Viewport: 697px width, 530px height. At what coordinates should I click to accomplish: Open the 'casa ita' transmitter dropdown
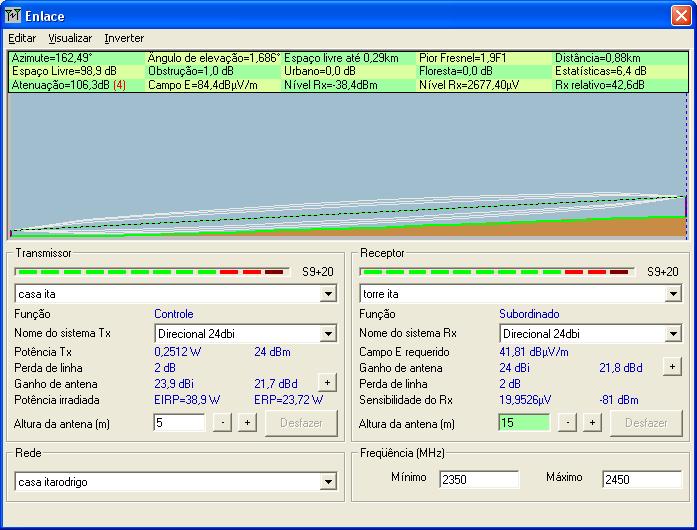328,294
